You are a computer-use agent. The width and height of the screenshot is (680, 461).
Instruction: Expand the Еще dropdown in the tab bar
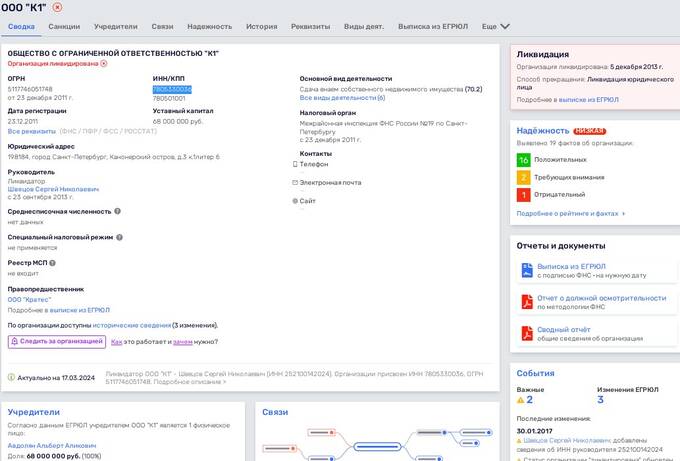(495, 26)
